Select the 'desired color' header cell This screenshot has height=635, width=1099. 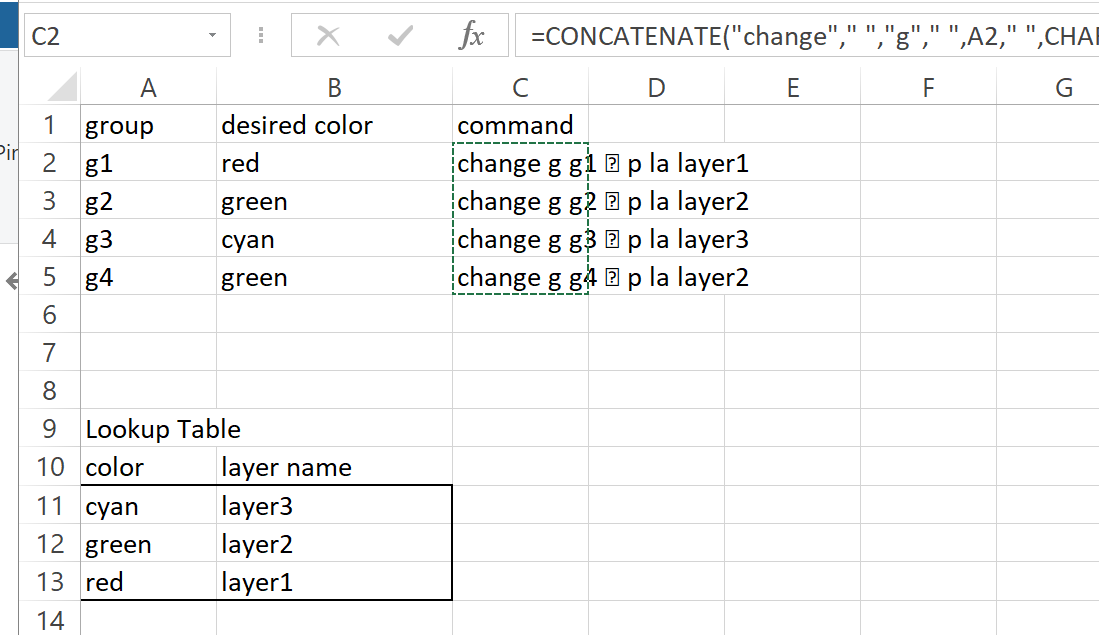click(334, 125)
